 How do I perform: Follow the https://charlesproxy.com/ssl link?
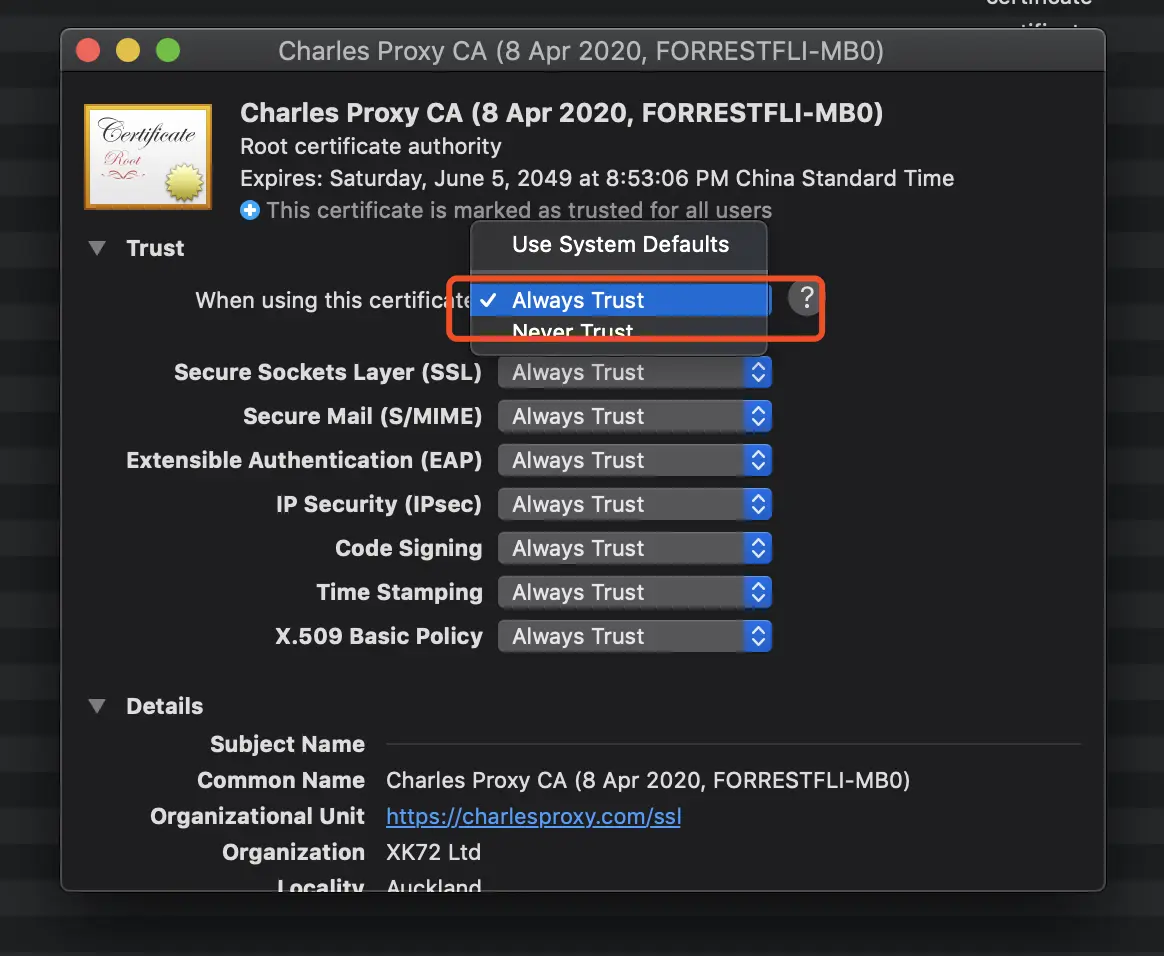(534, 816)
